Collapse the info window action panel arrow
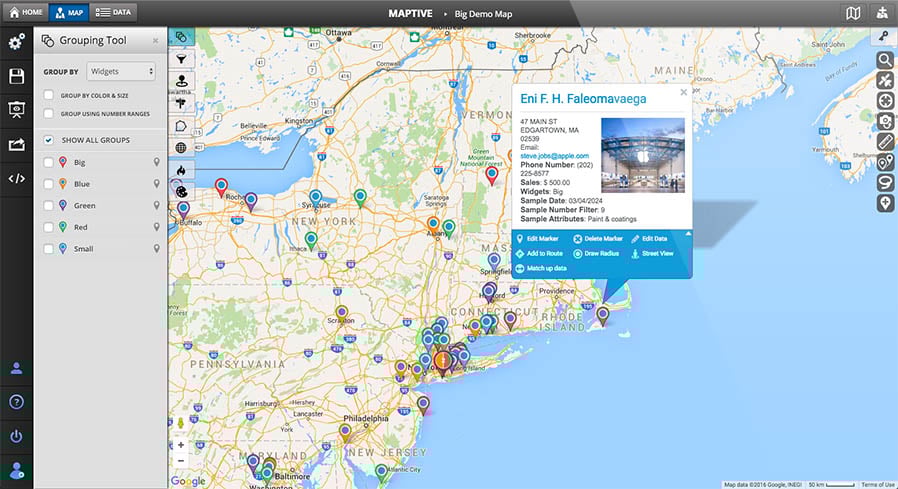 tap(688, 234)
